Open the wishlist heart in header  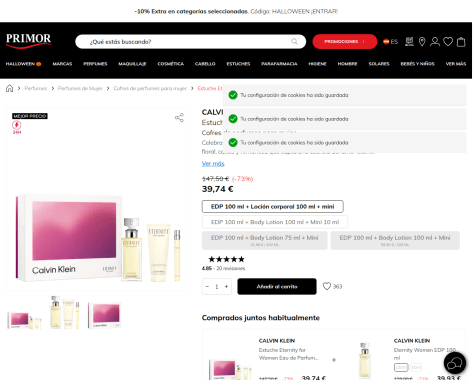pos(448,42)
